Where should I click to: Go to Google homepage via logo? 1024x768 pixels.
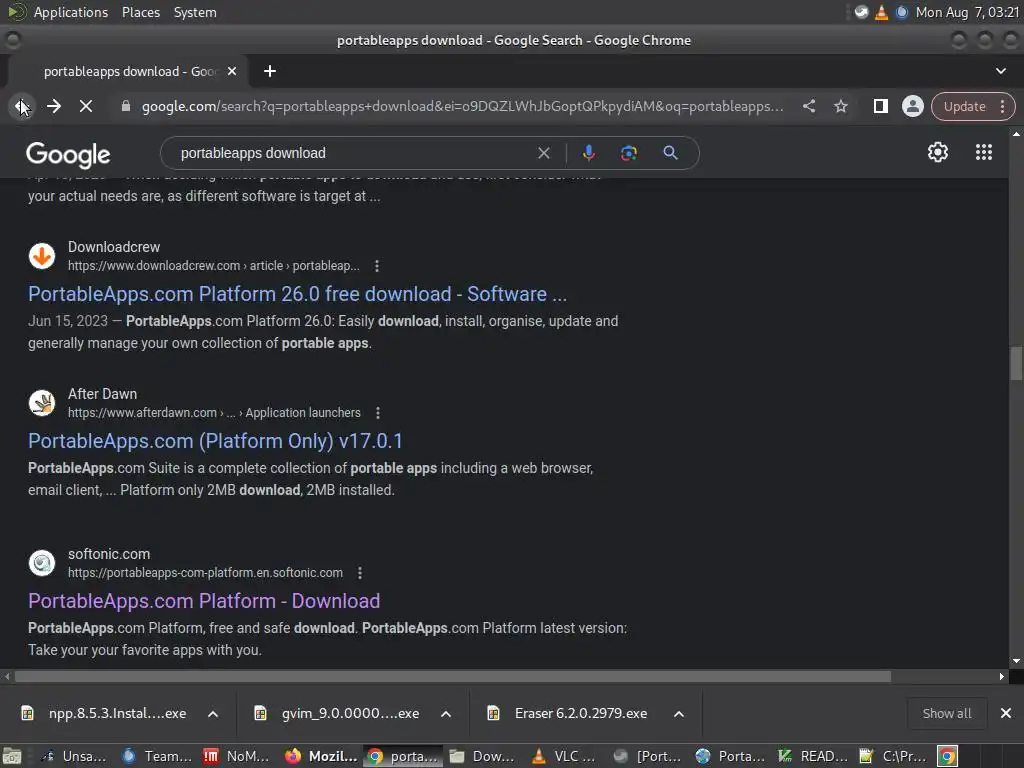pos(68,155)
